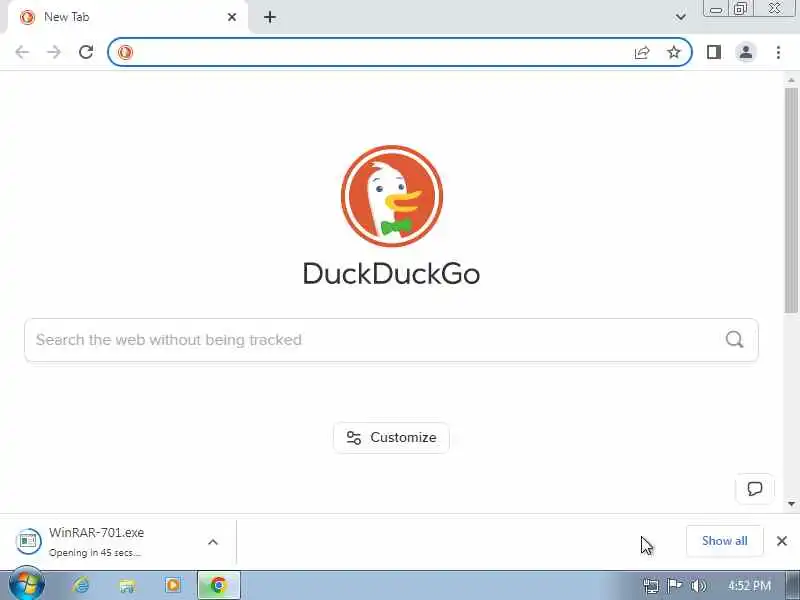Click the scrollbar down arrow
This screenshot has height=600, width=800.
791,504
